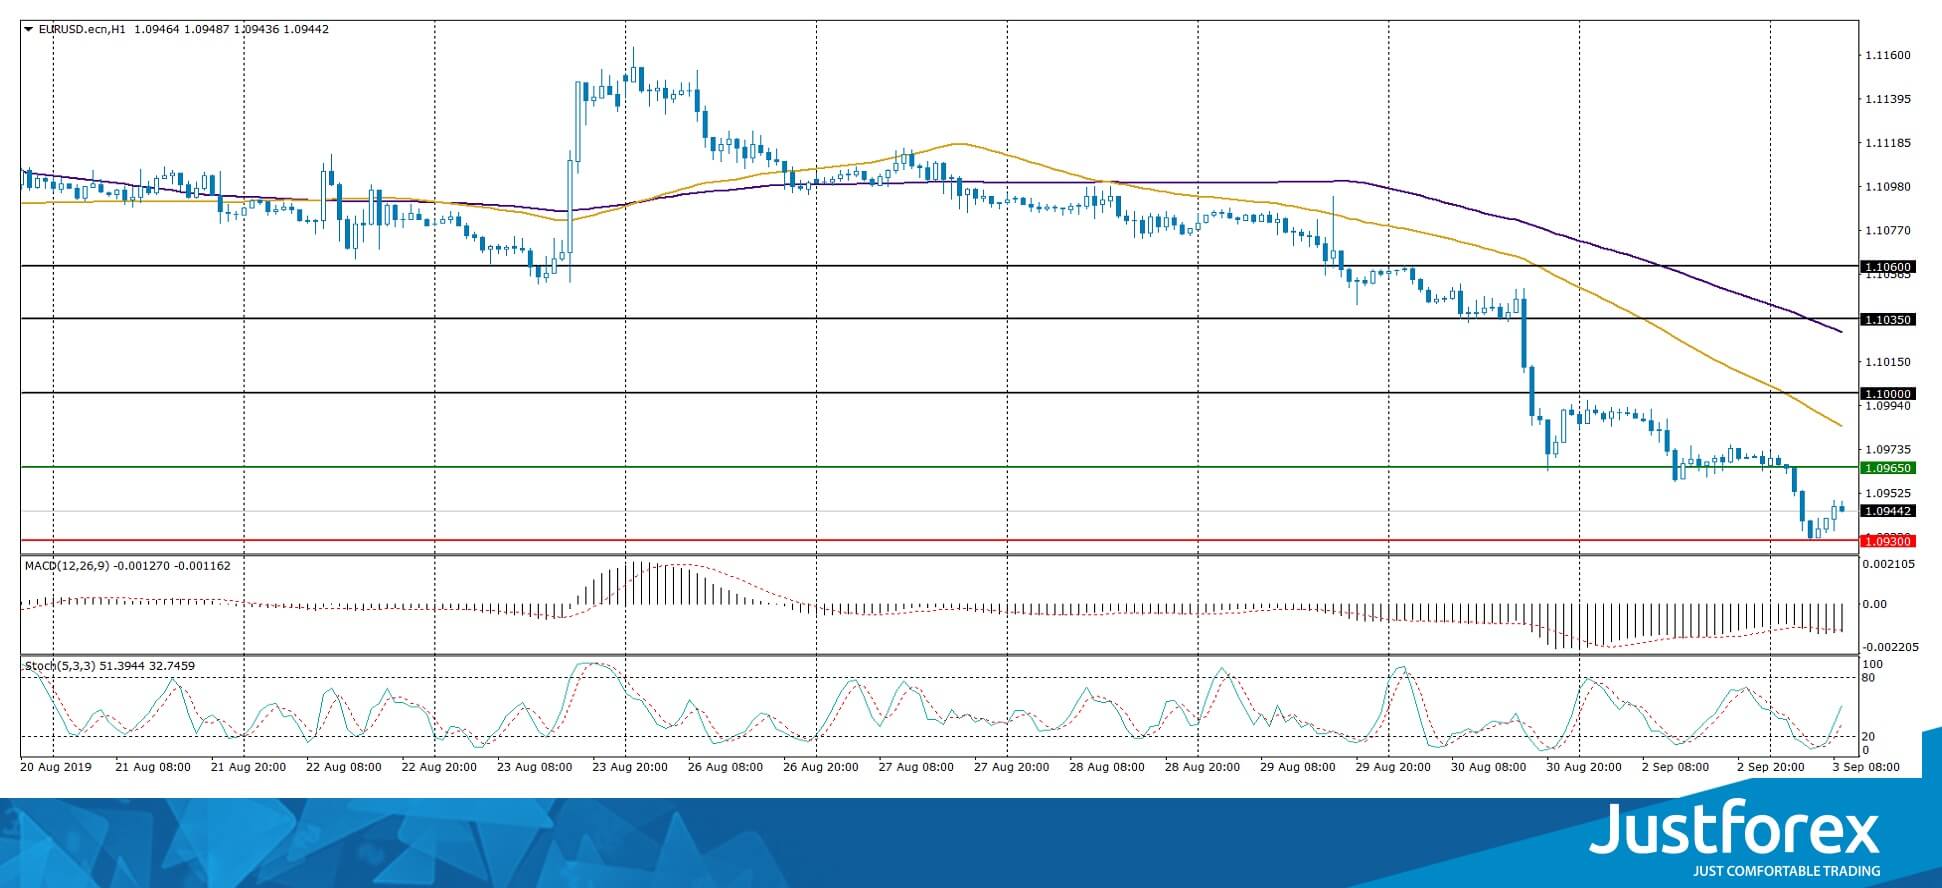This screenshot has width=1942, height=888.
Task: Click the 22 Aug 08:00 time label
Action: (x=343, y=767)
